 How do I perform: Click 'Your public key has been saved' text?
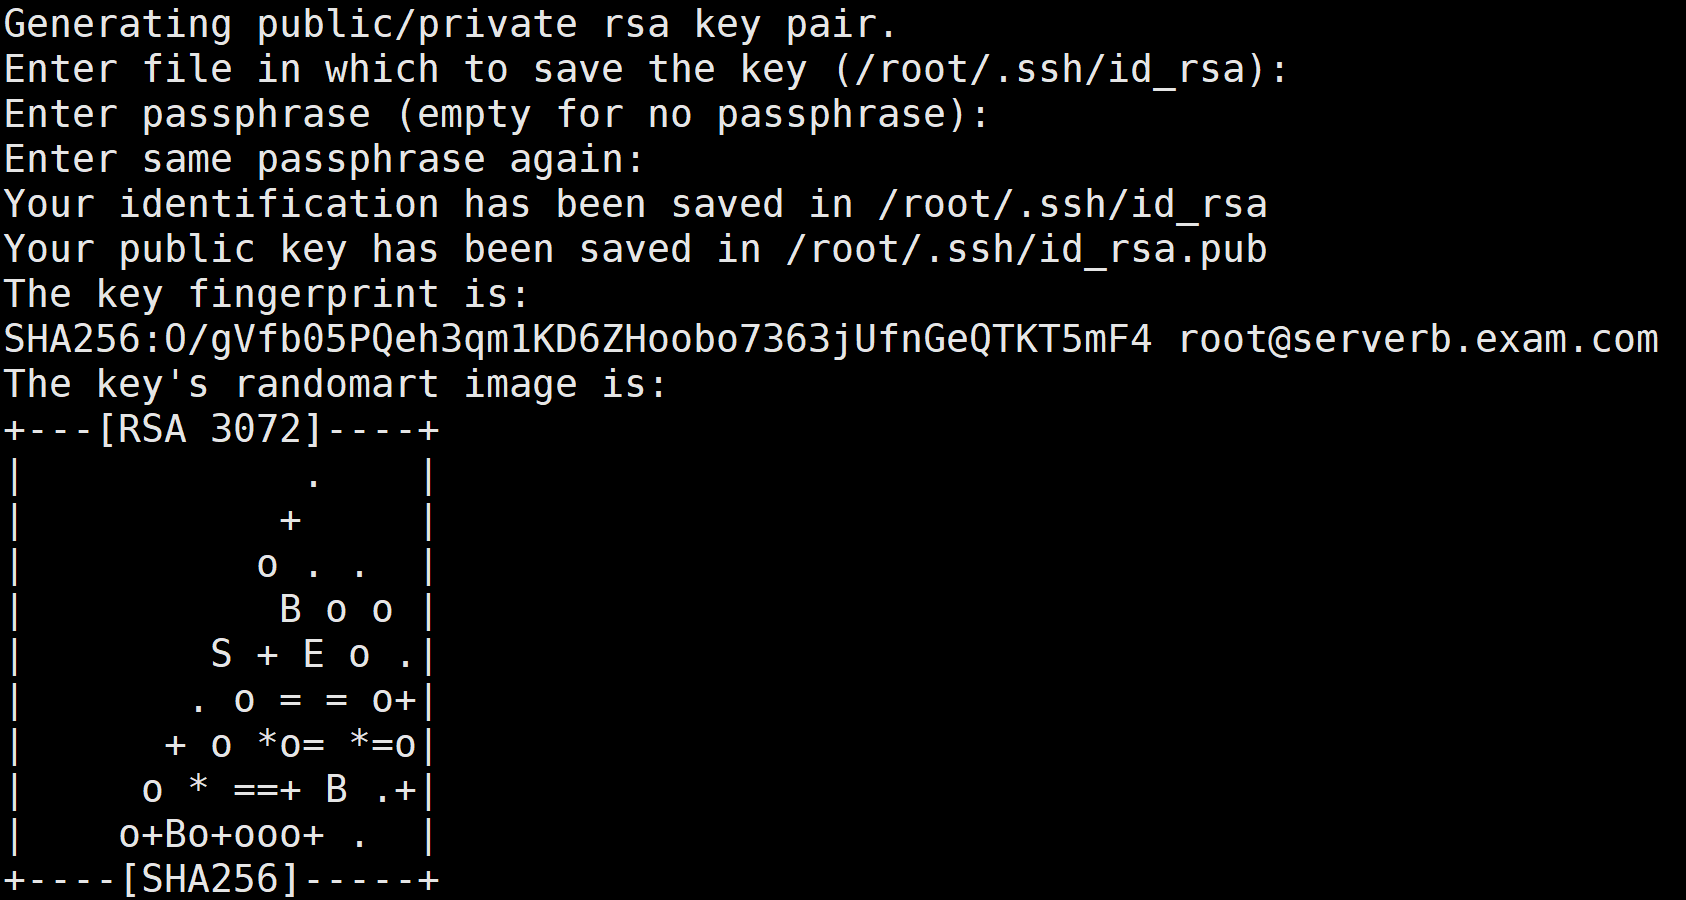[348, 250]
